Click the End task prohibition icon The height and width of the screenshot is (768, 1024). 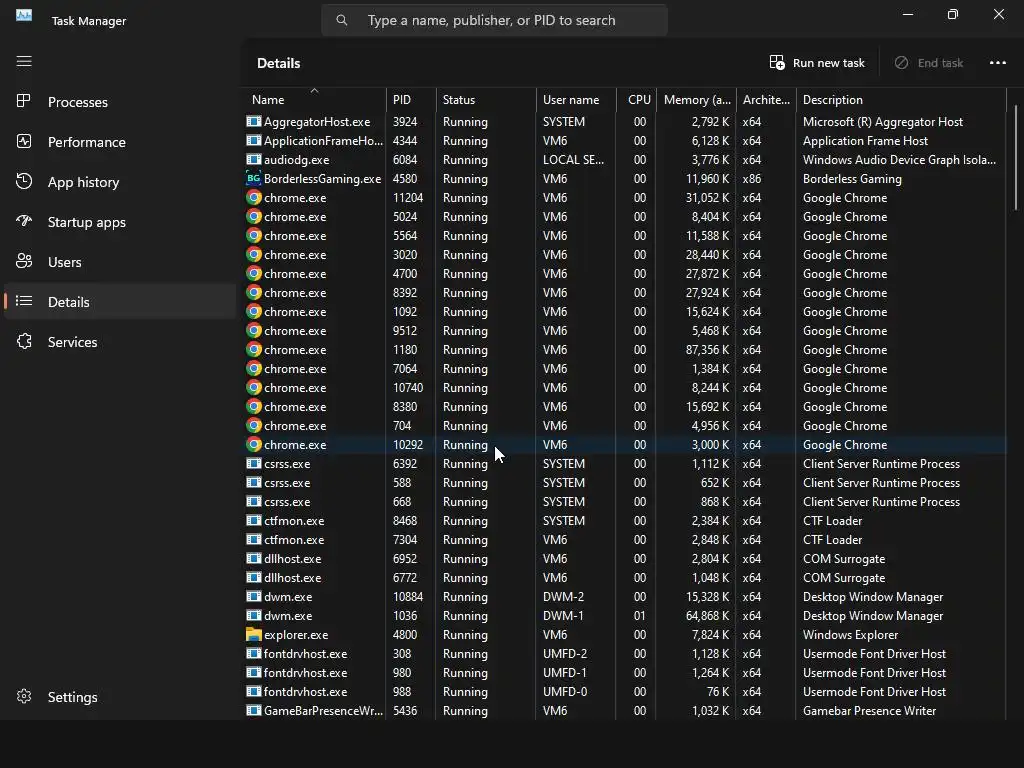tap(901, 63)
